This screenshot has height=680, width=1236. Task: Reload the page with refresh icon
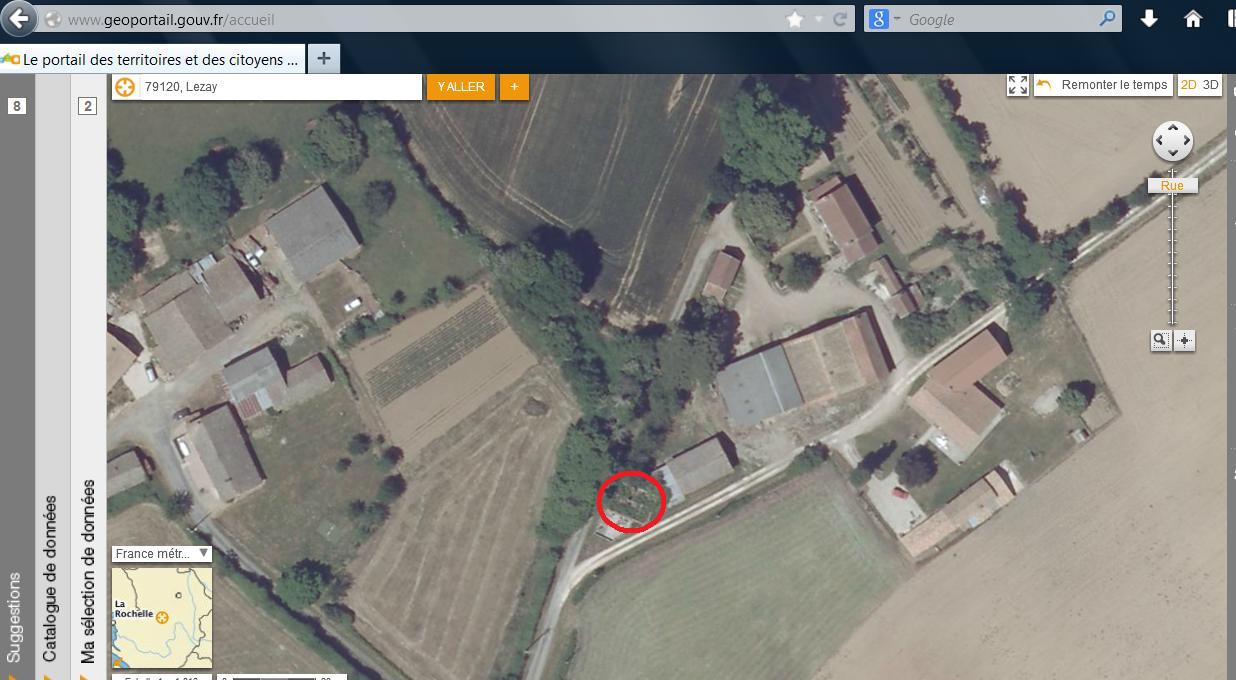[841, 19]
